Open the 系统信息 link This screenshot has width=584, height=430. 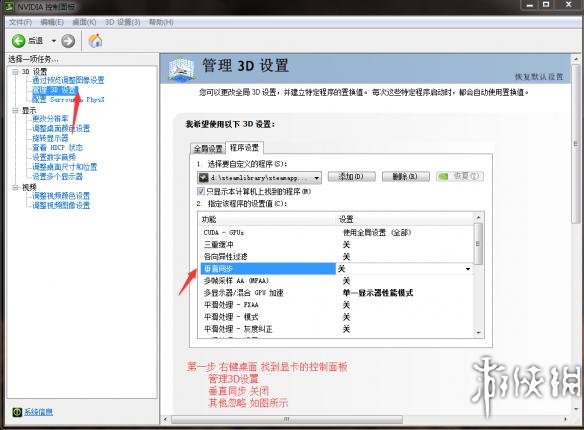click(38, 412)
